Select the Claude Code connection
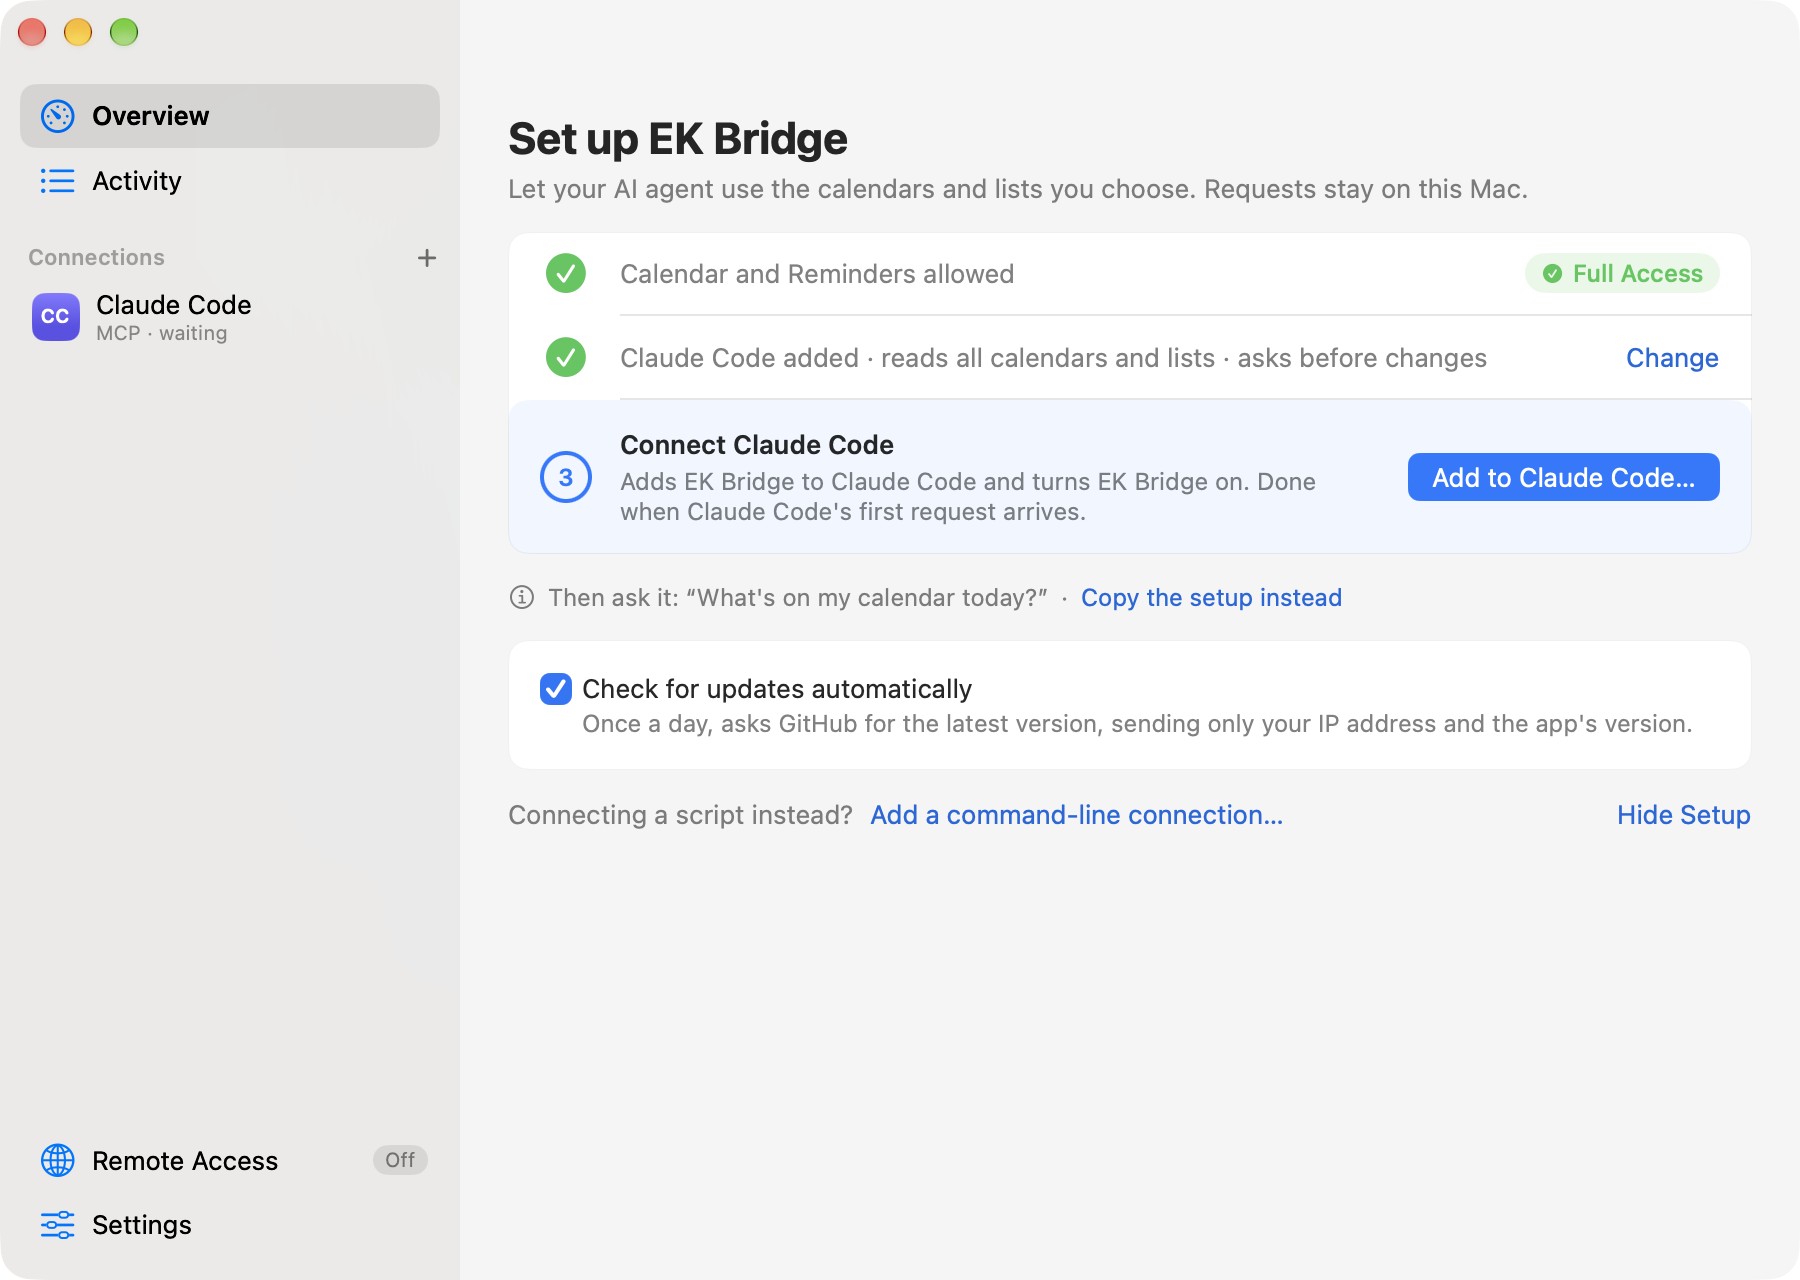The image size is (1800, 1280). pyautogui.click(x=230, y=317)
